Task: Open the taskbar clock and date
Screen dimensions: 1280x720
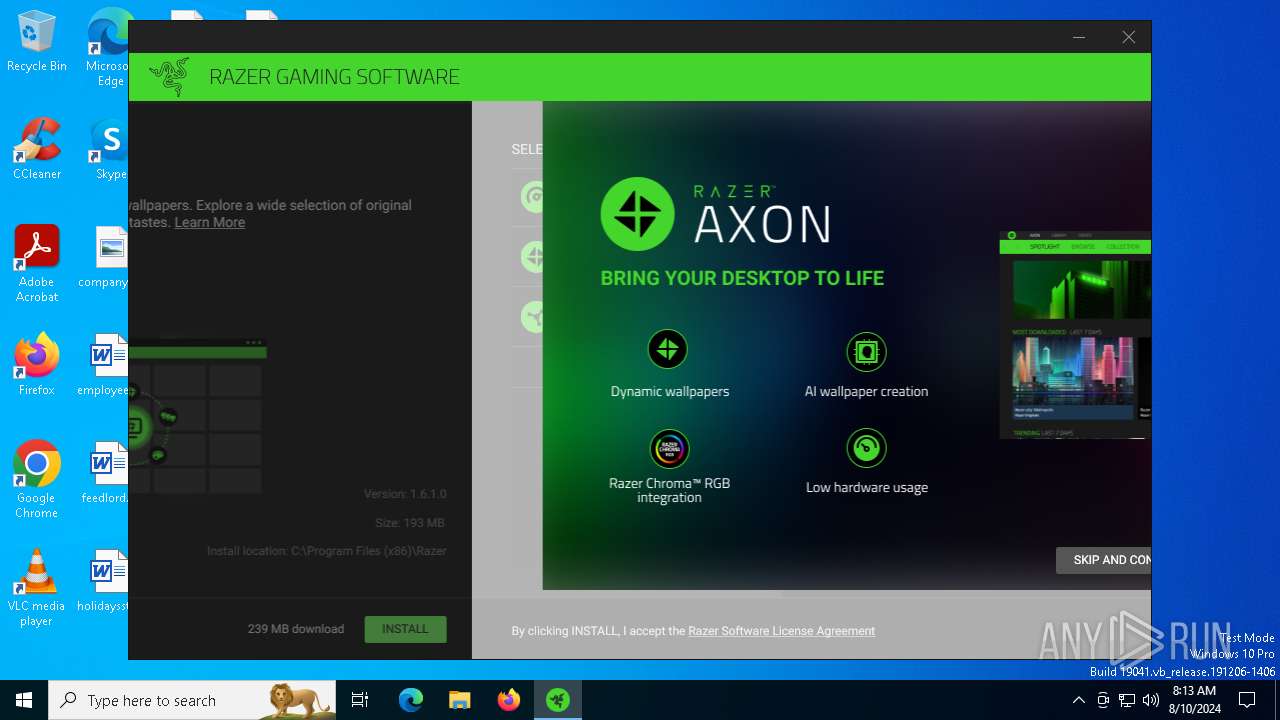Action: [1194, 700]
